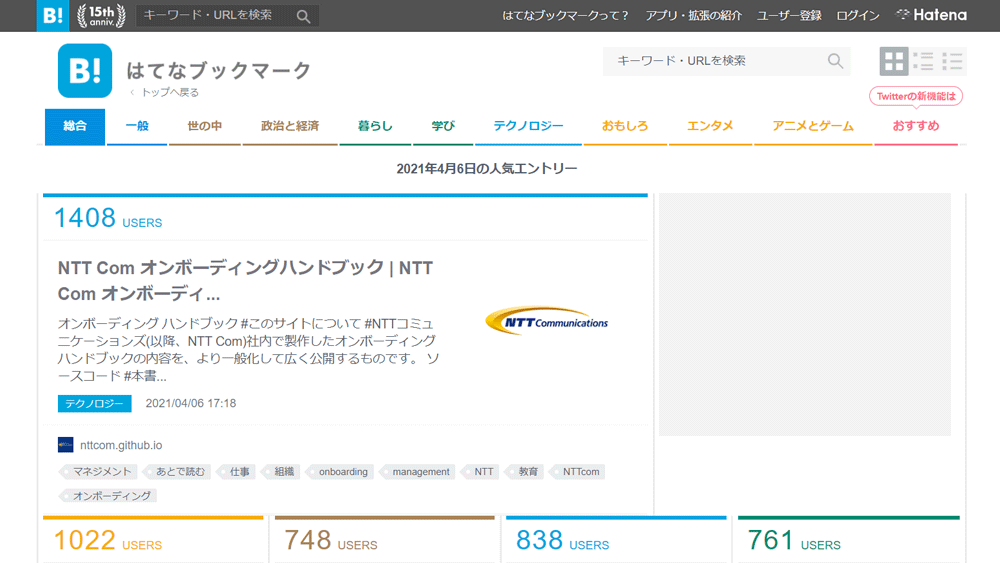Click the NTT Communications thumbnail image
The width and height of the screenshot is (1000, 563).
click(x=547, y=321)
